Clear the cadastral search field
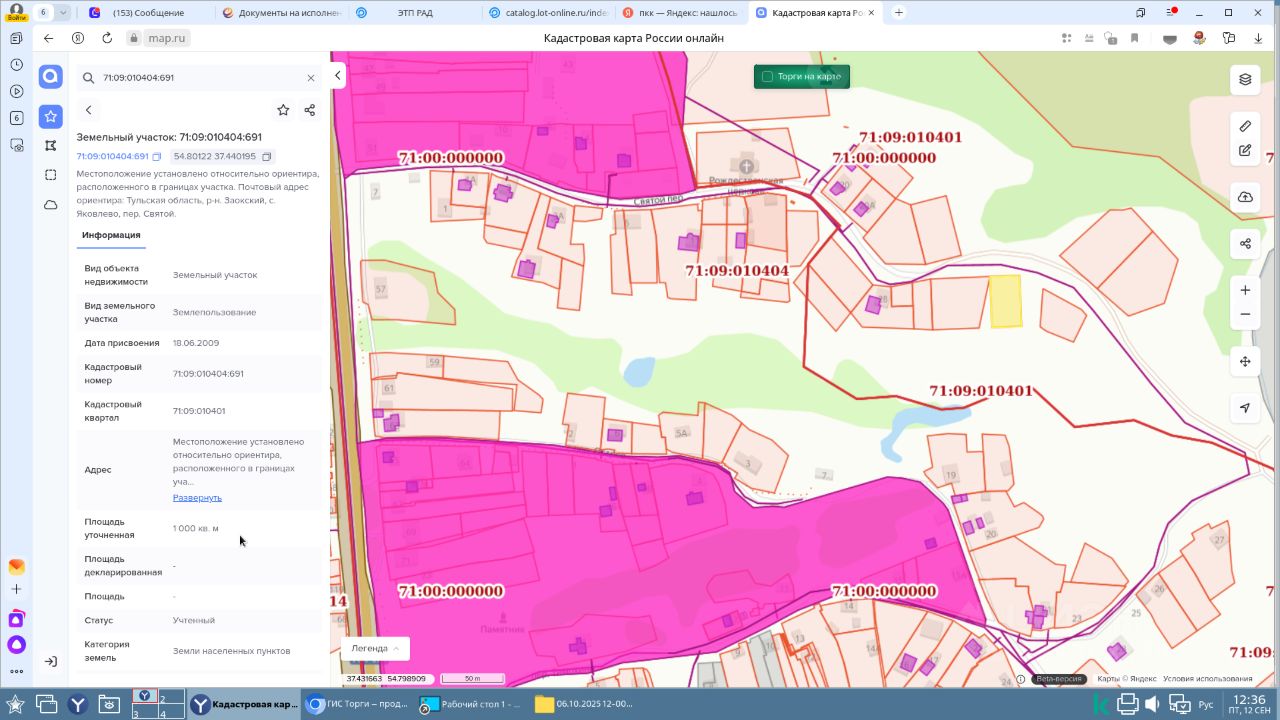 point(311,78)
